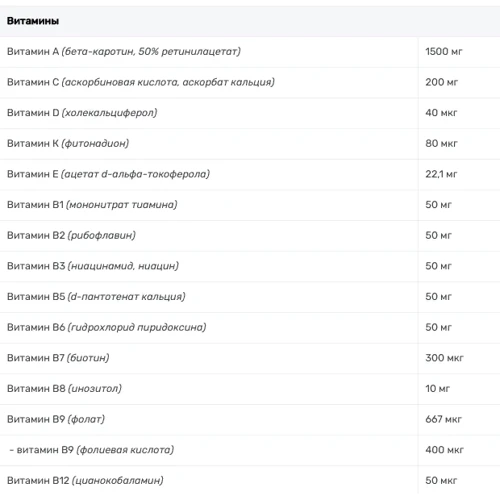Select the Витамин A бета-каротин row

[x=250, y=52]
